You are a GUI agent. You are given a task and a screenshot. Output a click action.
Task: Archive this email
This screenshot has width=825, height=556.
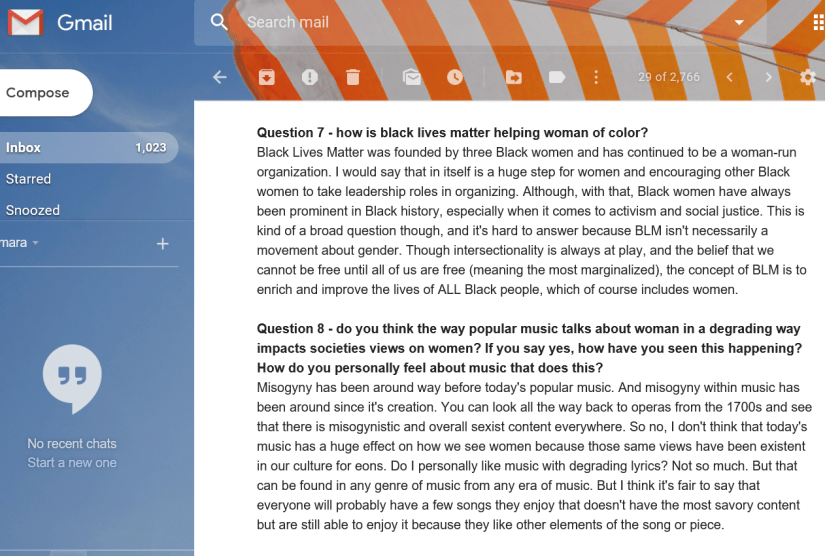267,77
